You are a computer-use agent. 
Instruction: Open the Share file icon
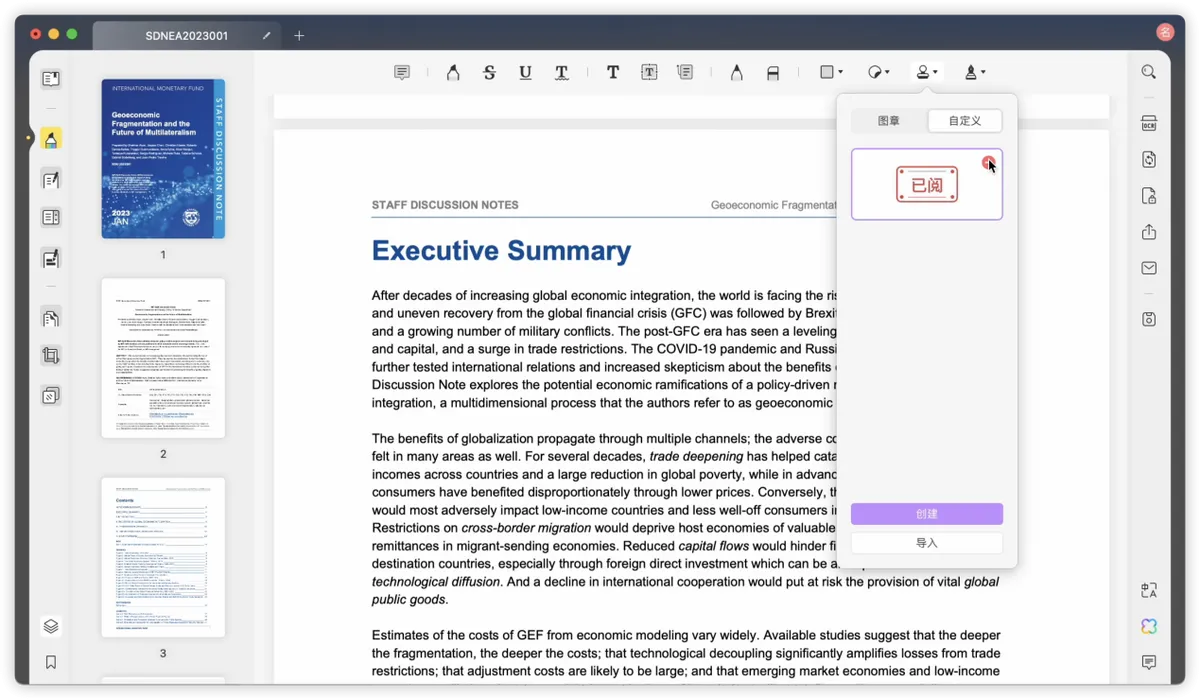(x=1149, y=232)
